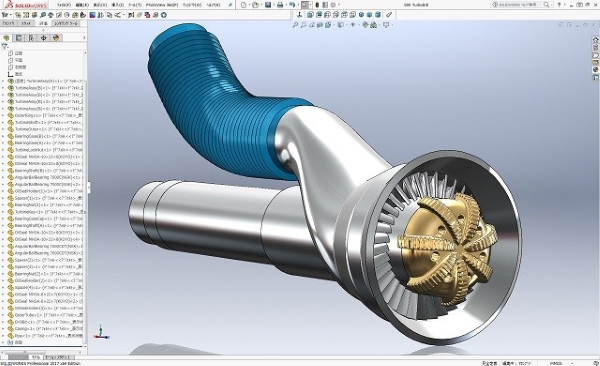Expand the OuterRing<1> component
The width and height of the screenshot is (600, 366).
click(x=3, y=115)
